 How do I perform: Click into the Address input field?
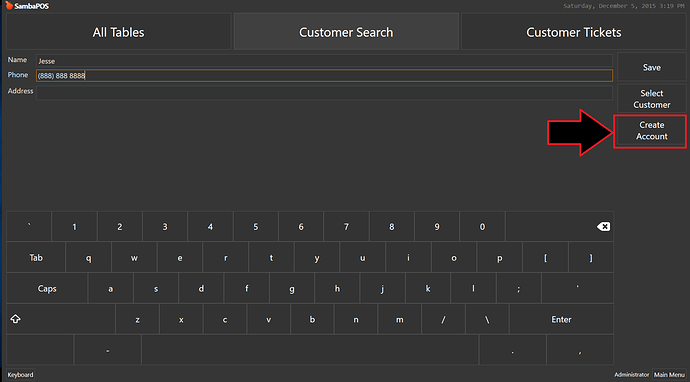tap(324, 92)
